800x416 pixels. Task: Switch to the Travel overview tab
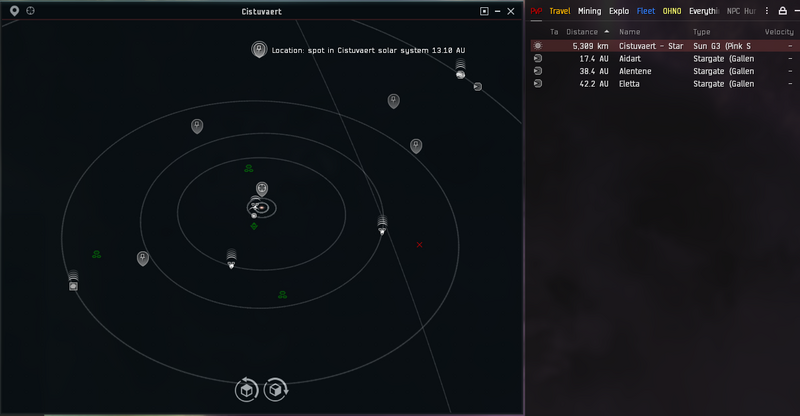[x=560, y=11]
